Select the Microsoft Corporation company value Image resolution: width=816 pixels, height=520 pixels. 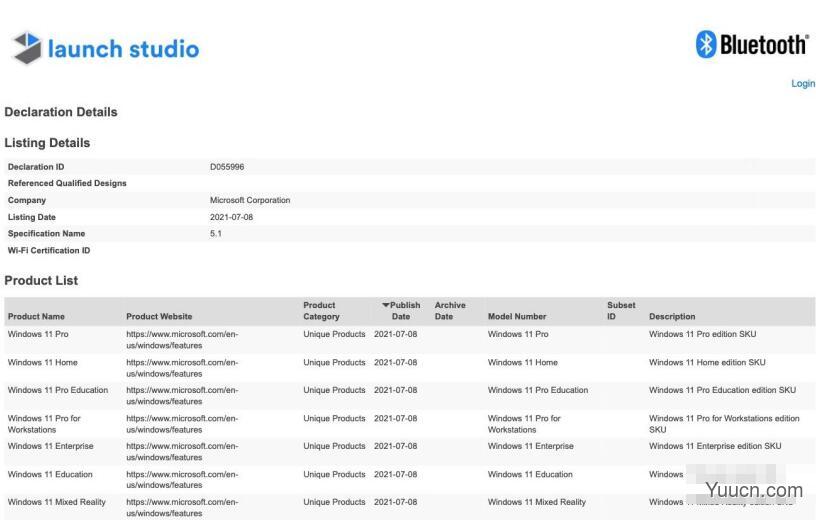[250, 200]
